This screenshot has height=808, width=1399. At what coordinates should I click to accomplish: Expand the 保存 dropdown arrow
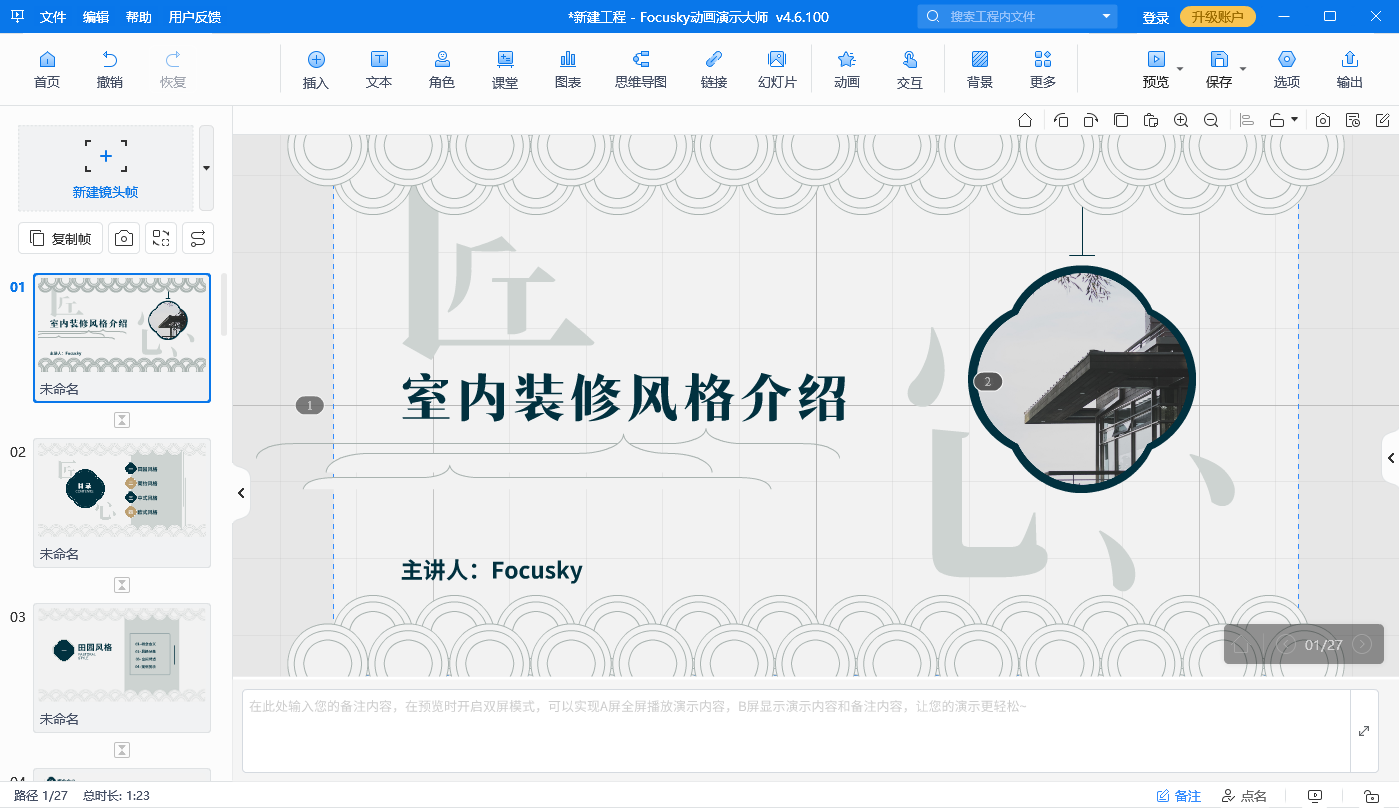[1243, 69]
